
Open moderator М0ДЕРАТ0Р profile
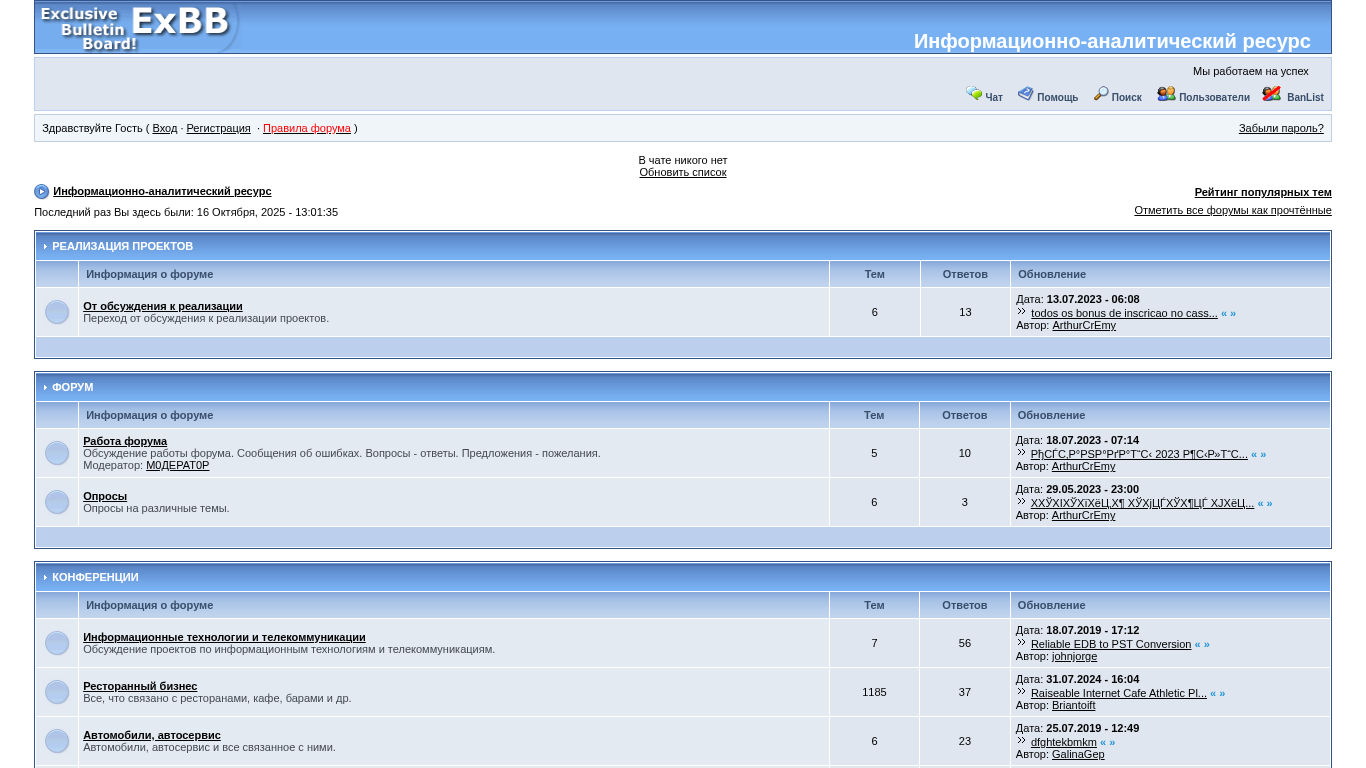[178, 465]
